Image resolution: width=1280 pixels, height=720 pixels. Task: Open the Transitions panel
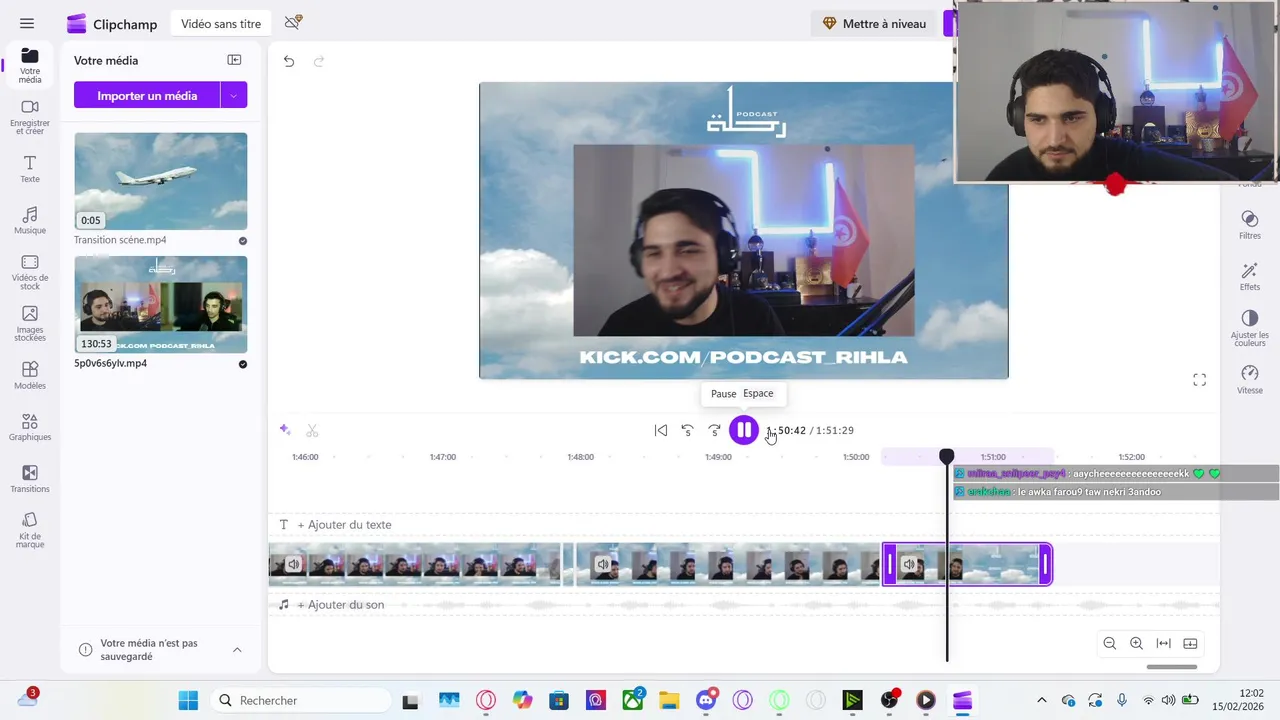tap(30, 479)
